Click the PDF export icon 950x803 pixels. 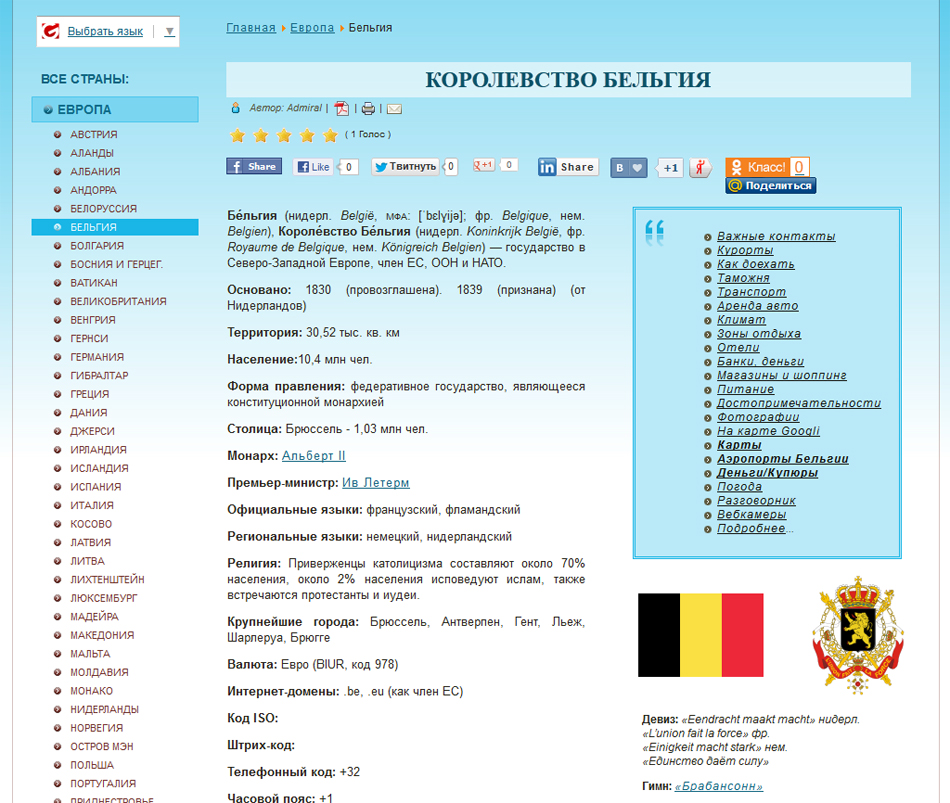(x=342, y=108)
